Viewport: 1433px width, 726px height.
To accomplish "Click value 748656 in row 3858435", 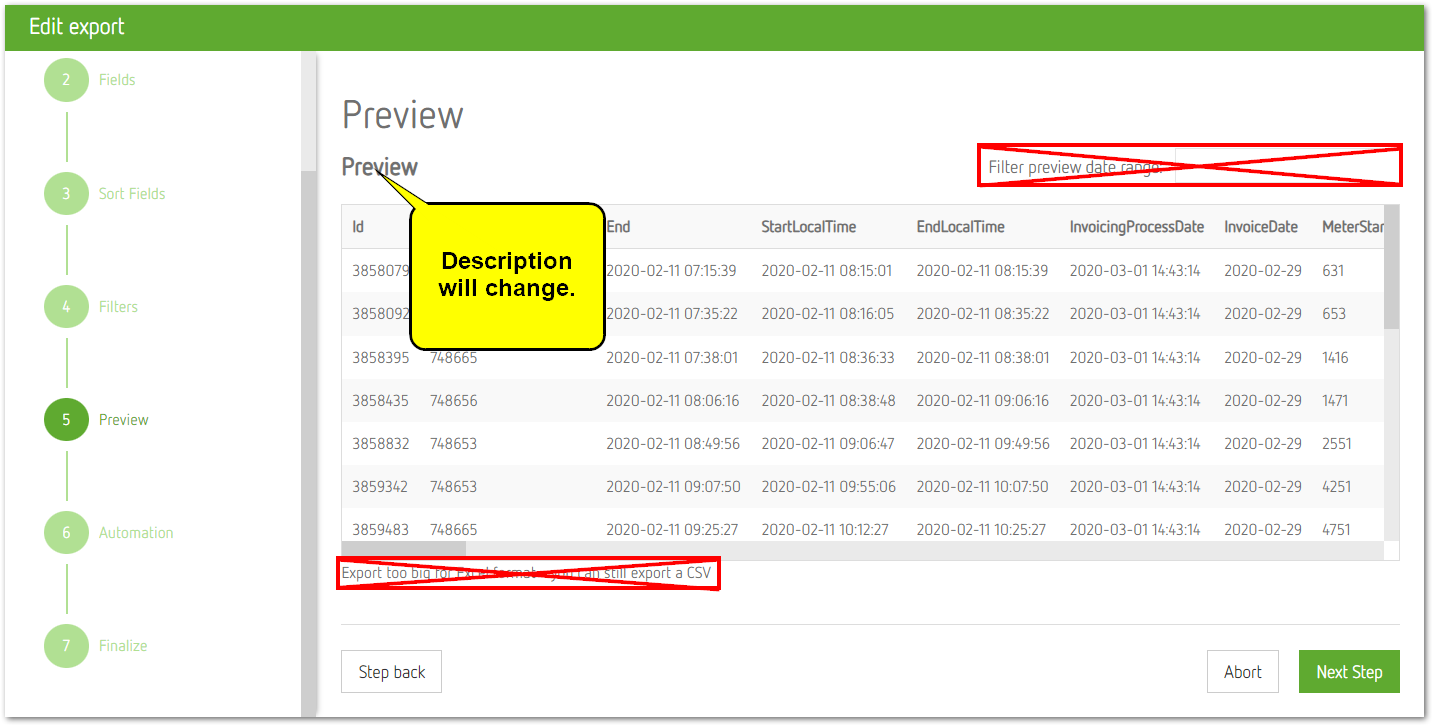I will (453, 400).
